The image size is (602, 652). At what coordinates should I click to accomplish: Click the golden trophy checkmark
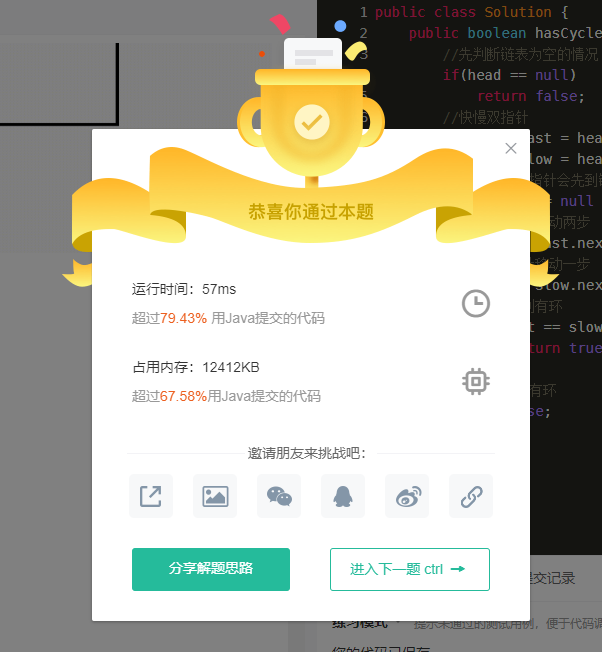312,122
